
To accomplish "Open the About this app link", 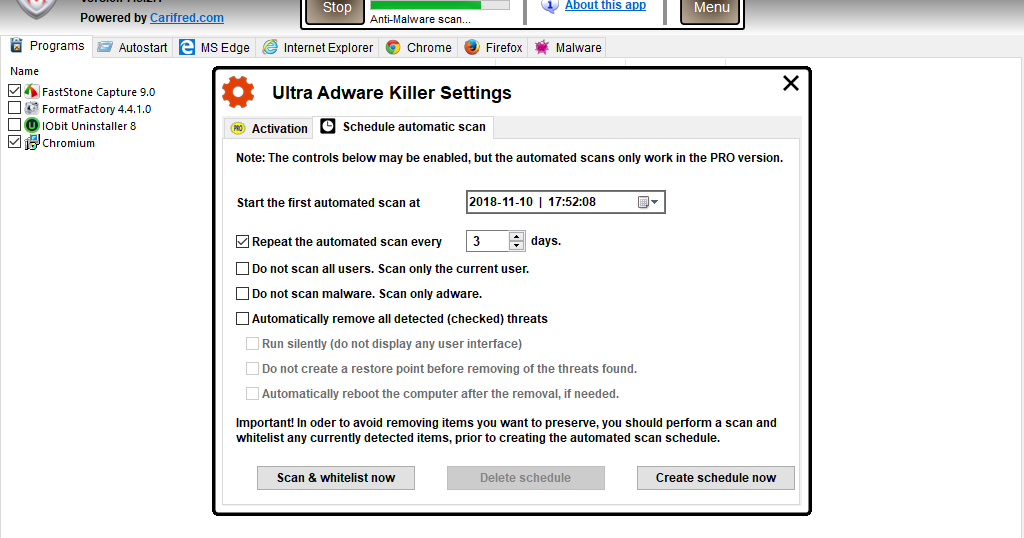I will coord(605,6).
